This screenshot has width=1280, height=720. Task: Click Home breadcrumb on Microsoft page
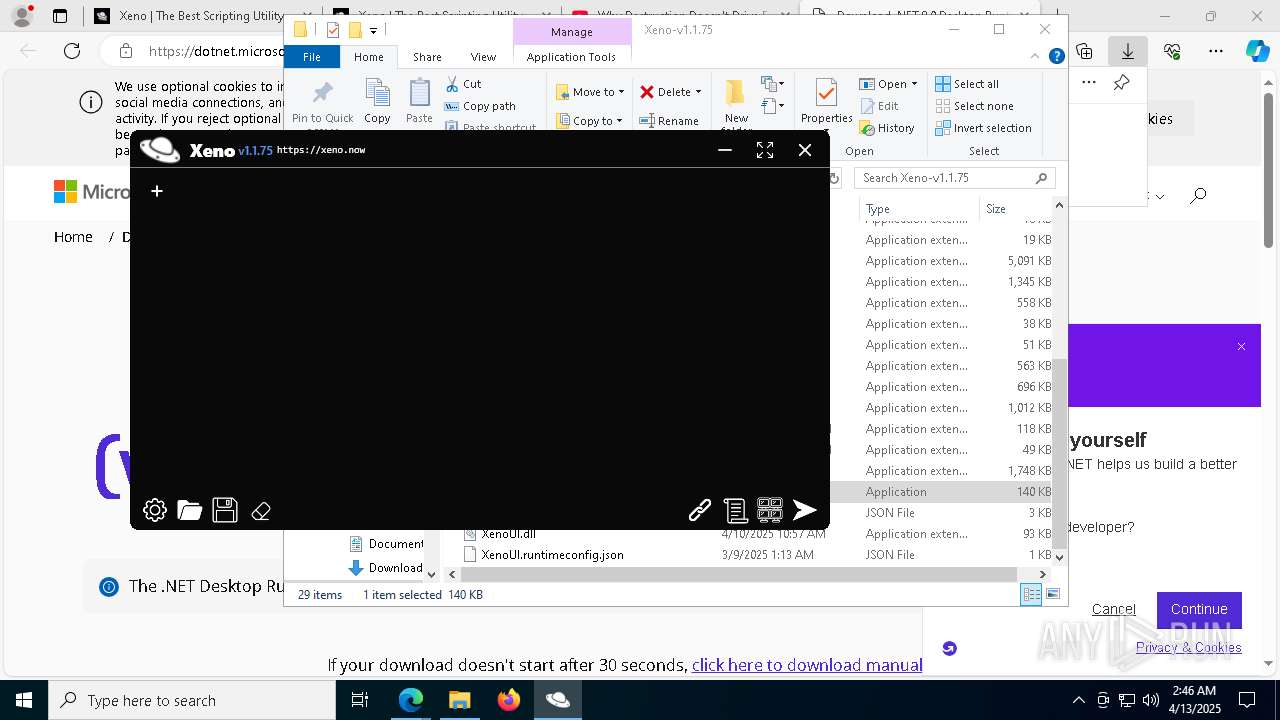pyautogui.click(x=73, y=237)
